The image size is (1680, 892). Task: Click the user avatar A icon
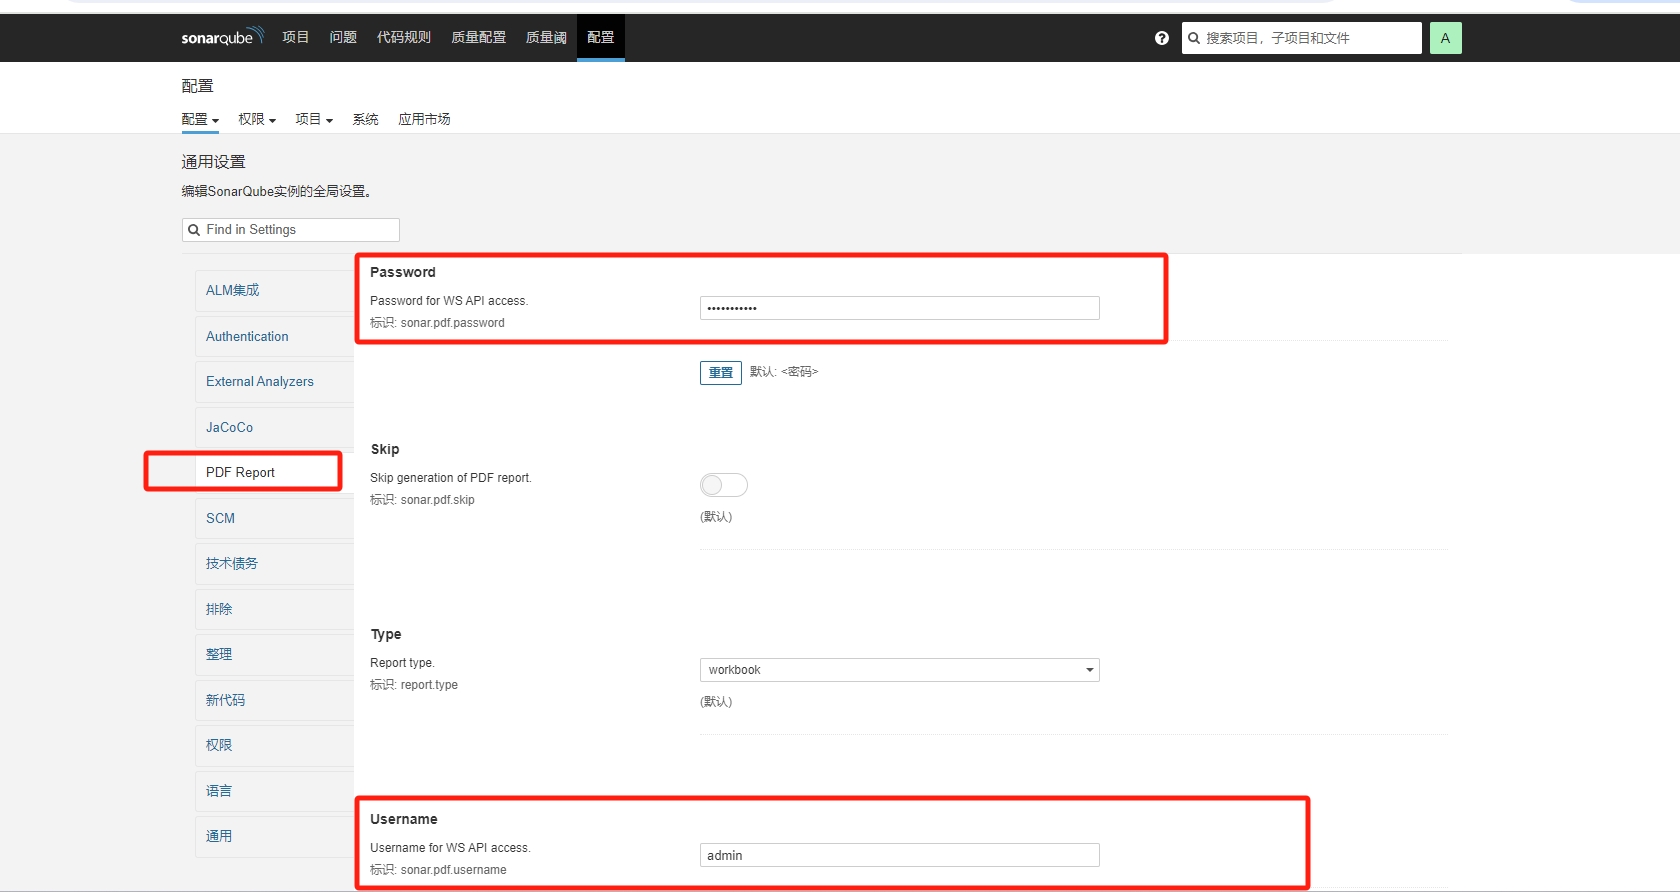point(1445,38)
